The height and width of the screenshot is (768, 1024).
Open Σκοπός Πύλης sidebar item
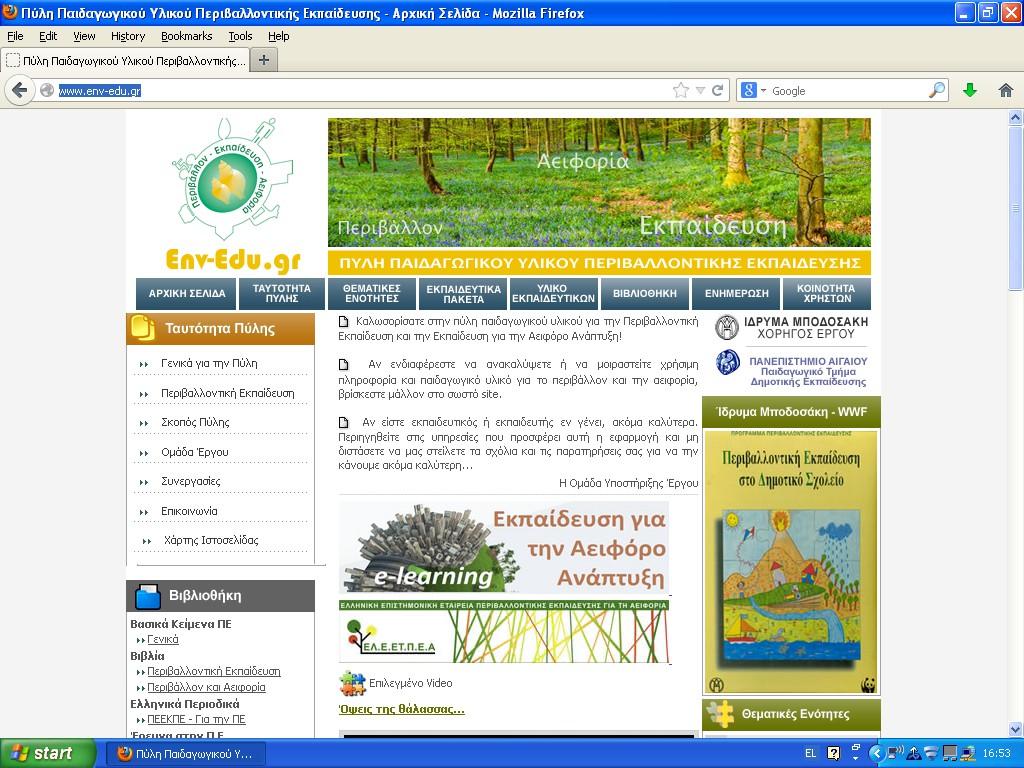click(195, 423)
